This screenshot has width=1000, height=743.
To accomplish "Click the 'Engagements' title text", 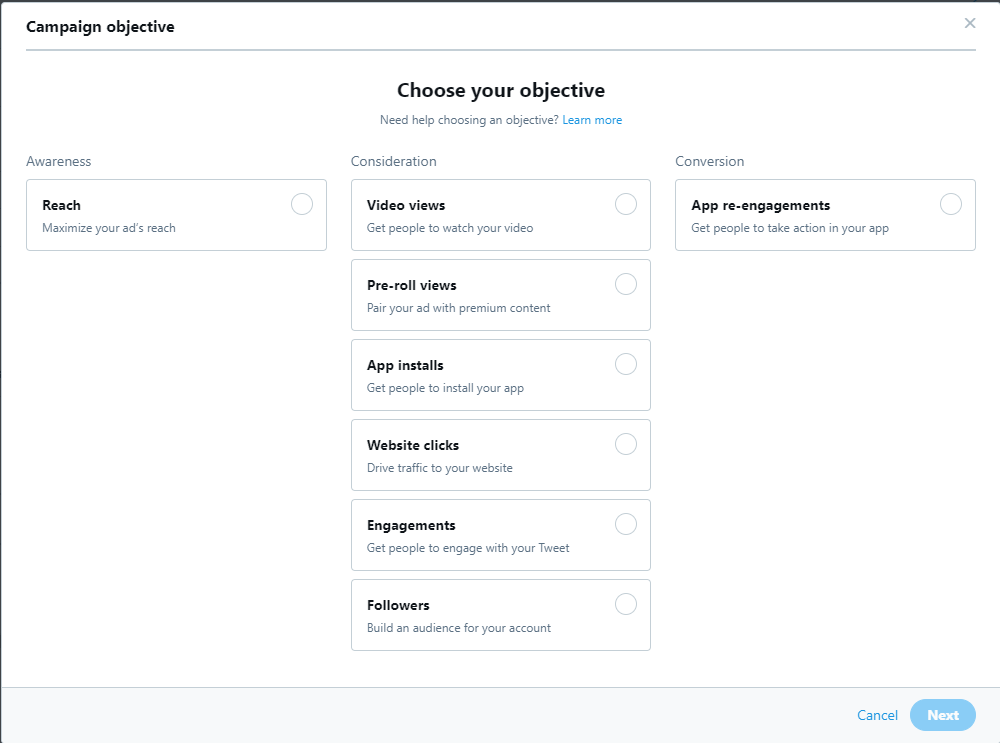I will pos(411,526).
